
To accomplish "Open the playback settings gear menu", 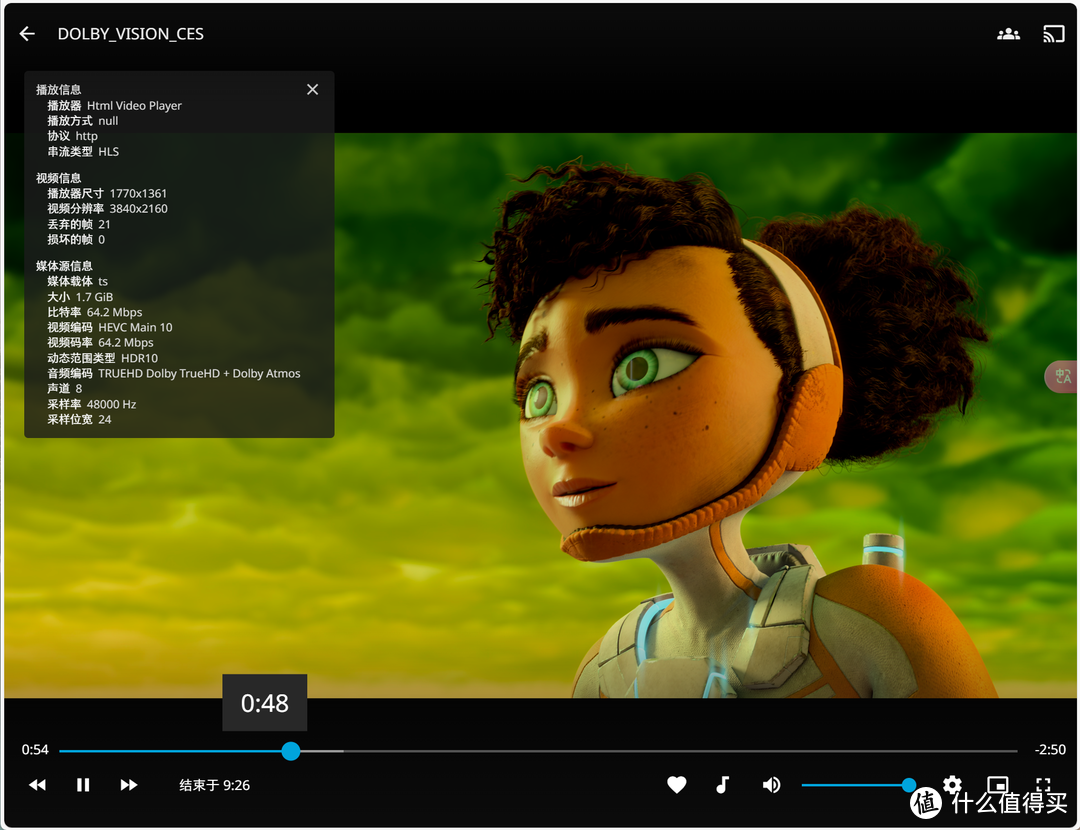I will pyautogui.click(x=952, y=784).
